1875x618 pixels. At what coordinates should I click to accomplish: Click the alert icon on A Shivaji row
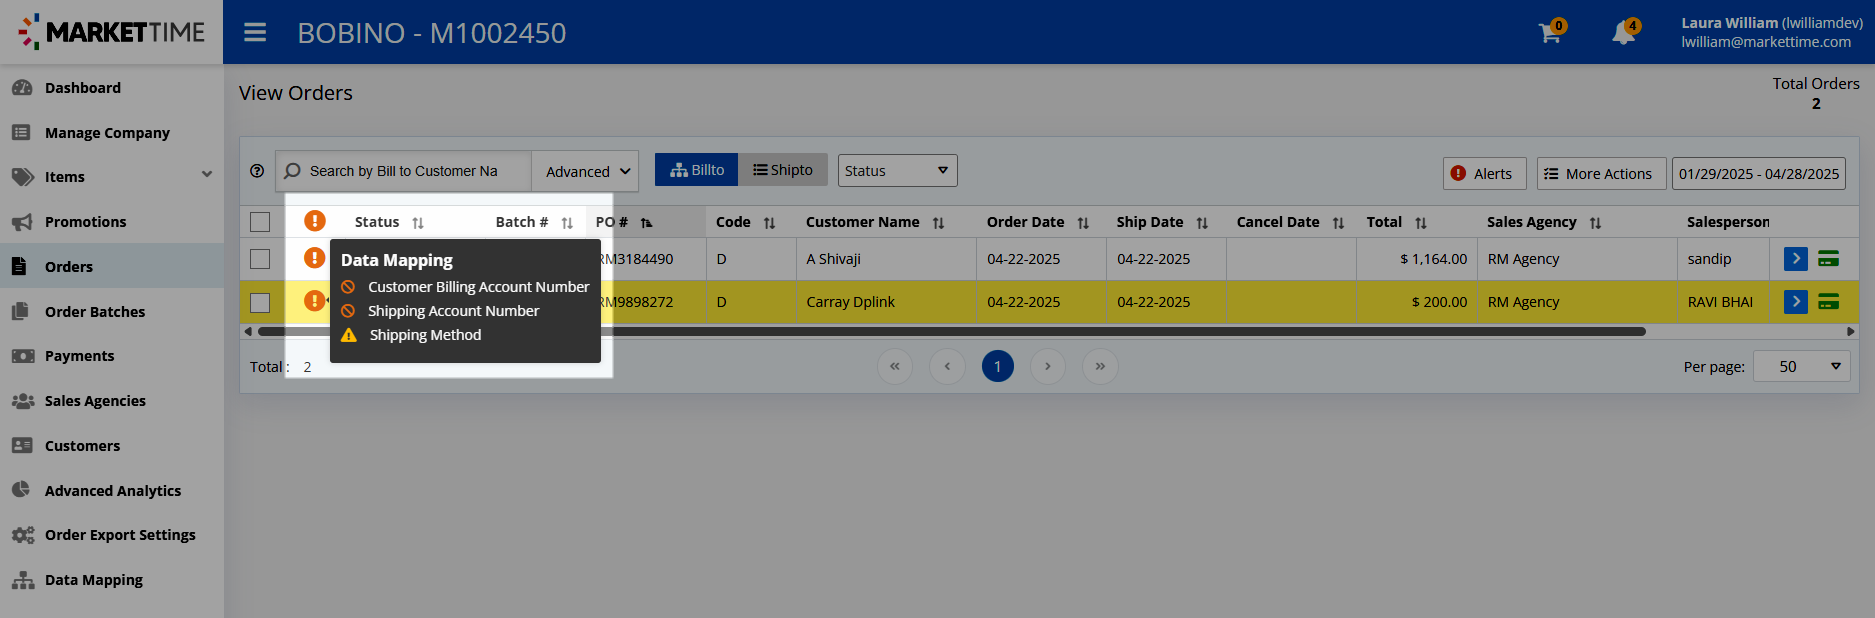pos(315,258)
